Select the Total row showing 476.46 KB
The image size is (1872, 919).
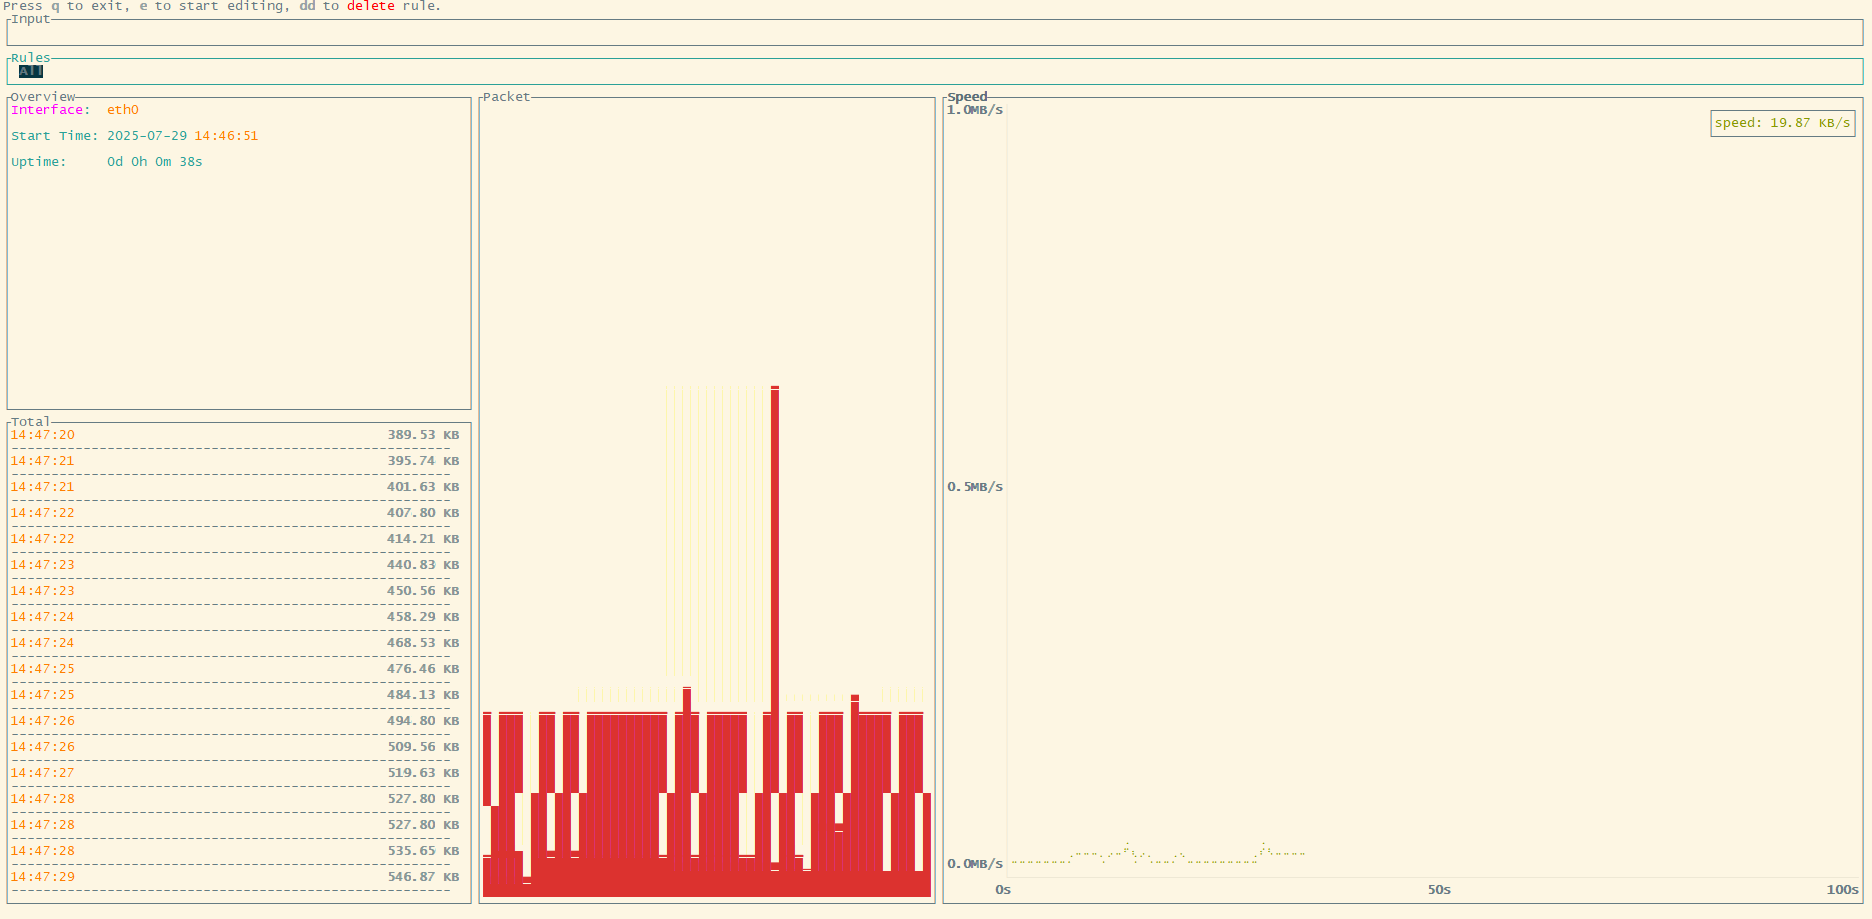(235, 669)
